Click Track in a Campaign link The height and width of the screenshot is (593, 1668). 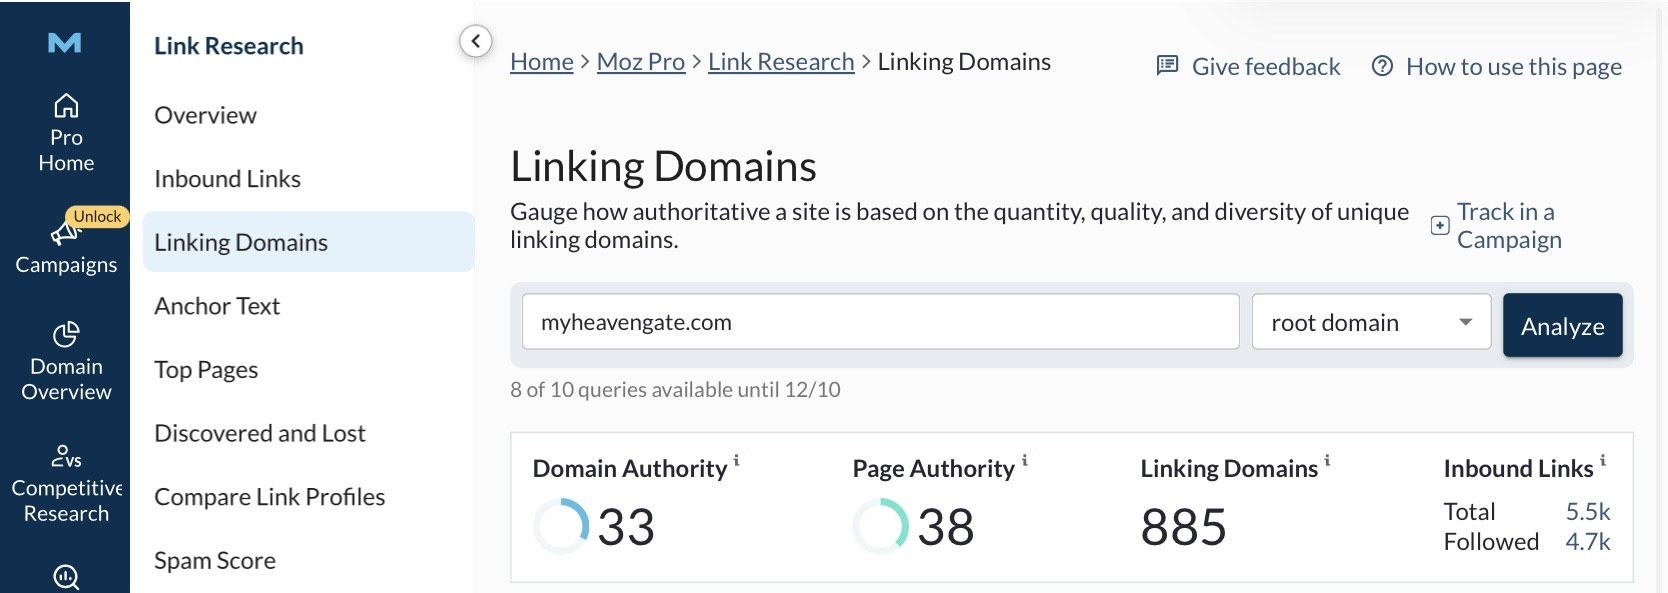(1509, 226)
